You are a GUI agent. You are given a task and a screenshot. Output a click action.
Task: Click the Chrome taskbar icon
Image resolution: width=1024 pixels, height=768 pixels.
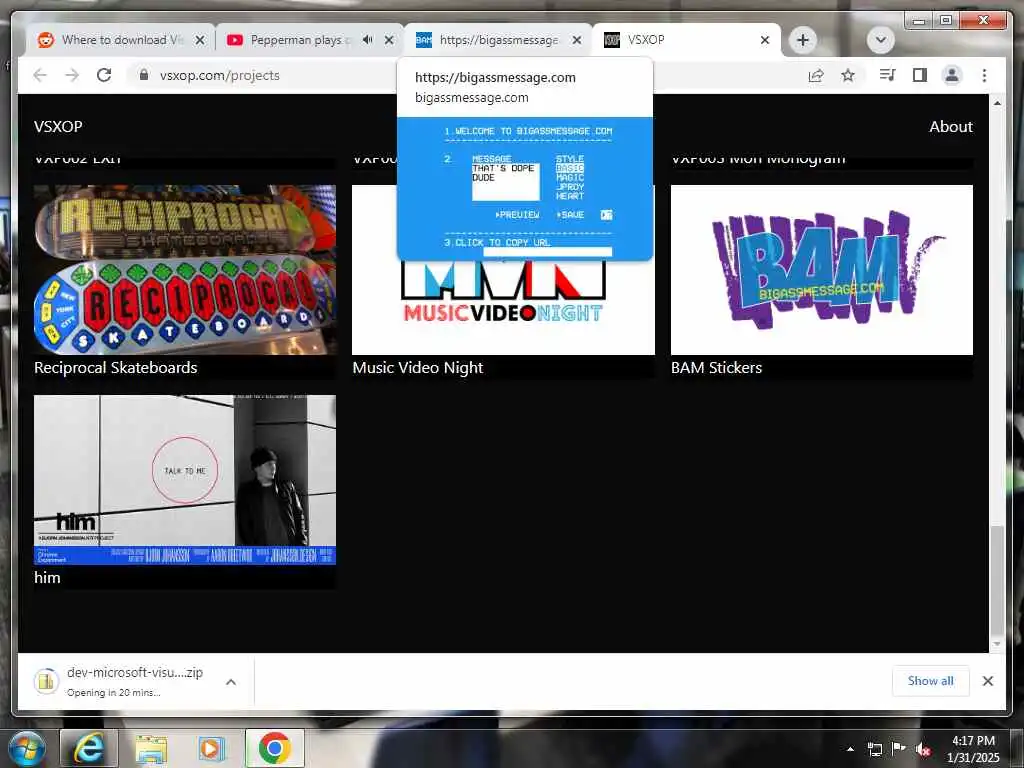coord(275,748)
